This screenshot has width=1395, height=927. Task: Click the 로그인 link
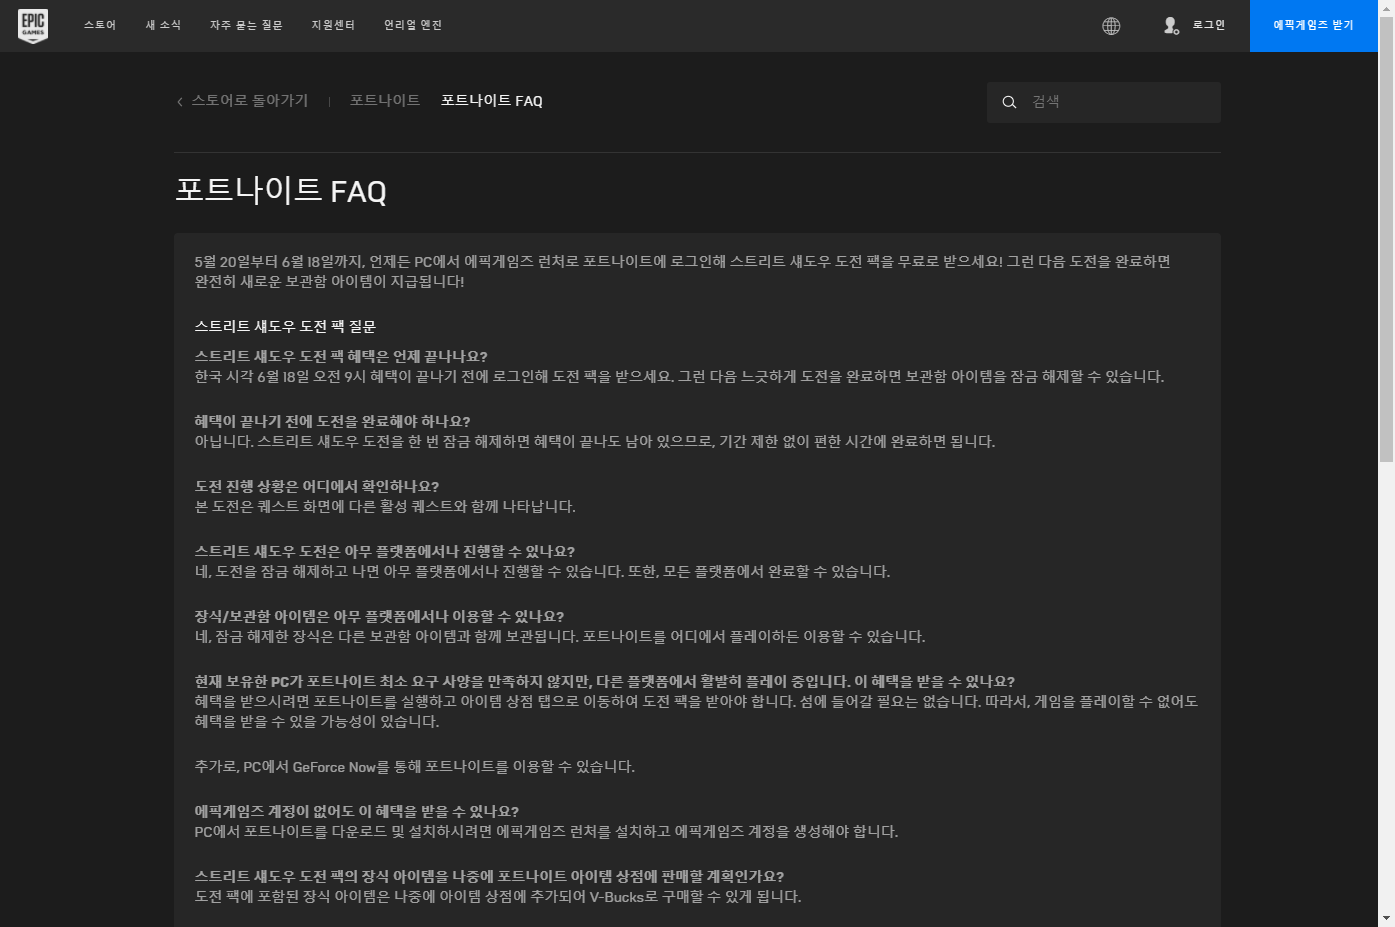pyautogui.click(x=1209, y=25)
